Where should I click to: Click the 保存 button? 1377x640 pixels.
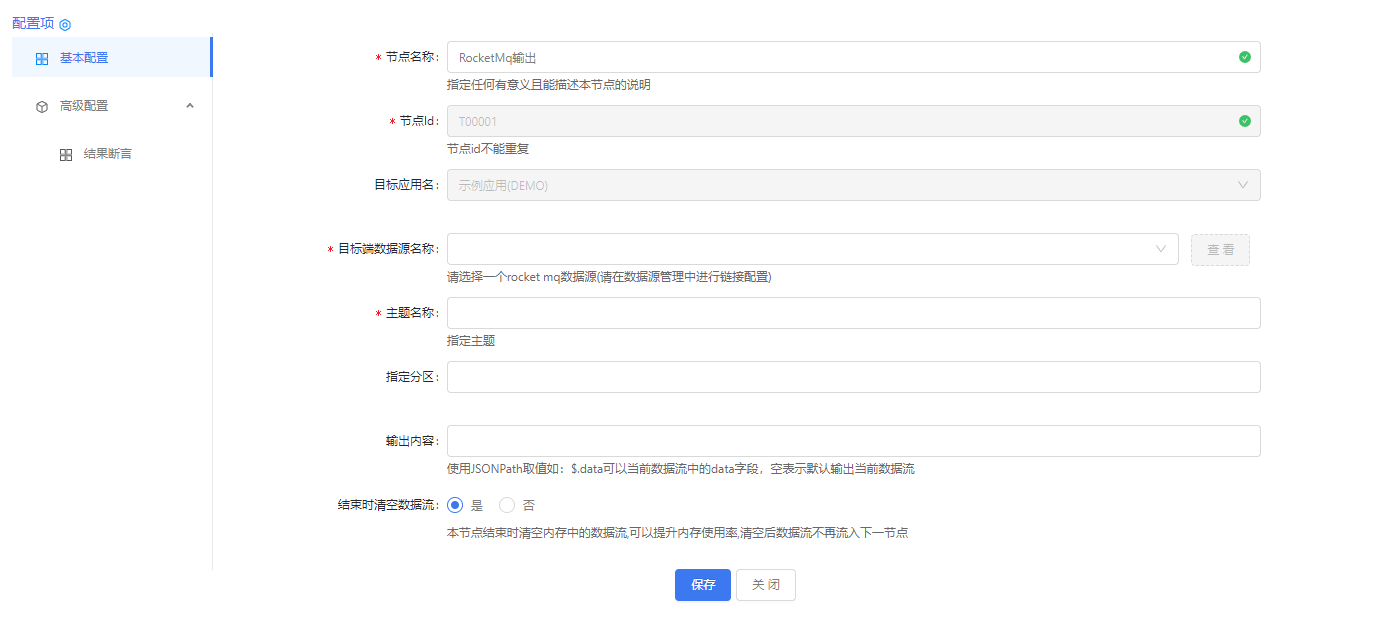pyautogui.click(x=702, y=585)
